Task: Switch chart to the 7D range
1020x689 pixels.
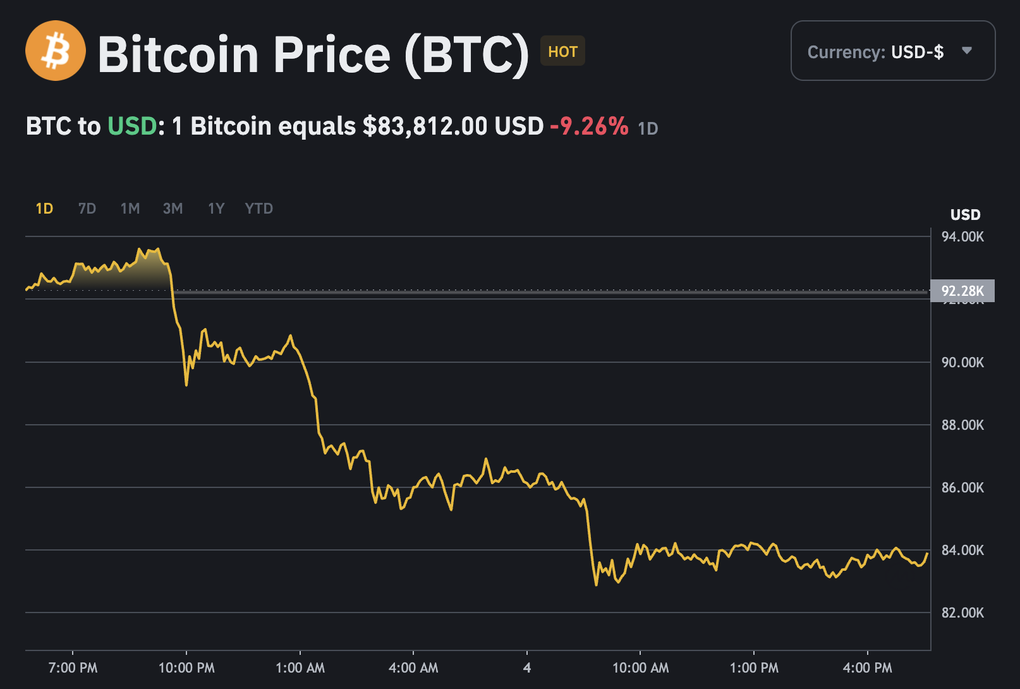Action: 87,209
